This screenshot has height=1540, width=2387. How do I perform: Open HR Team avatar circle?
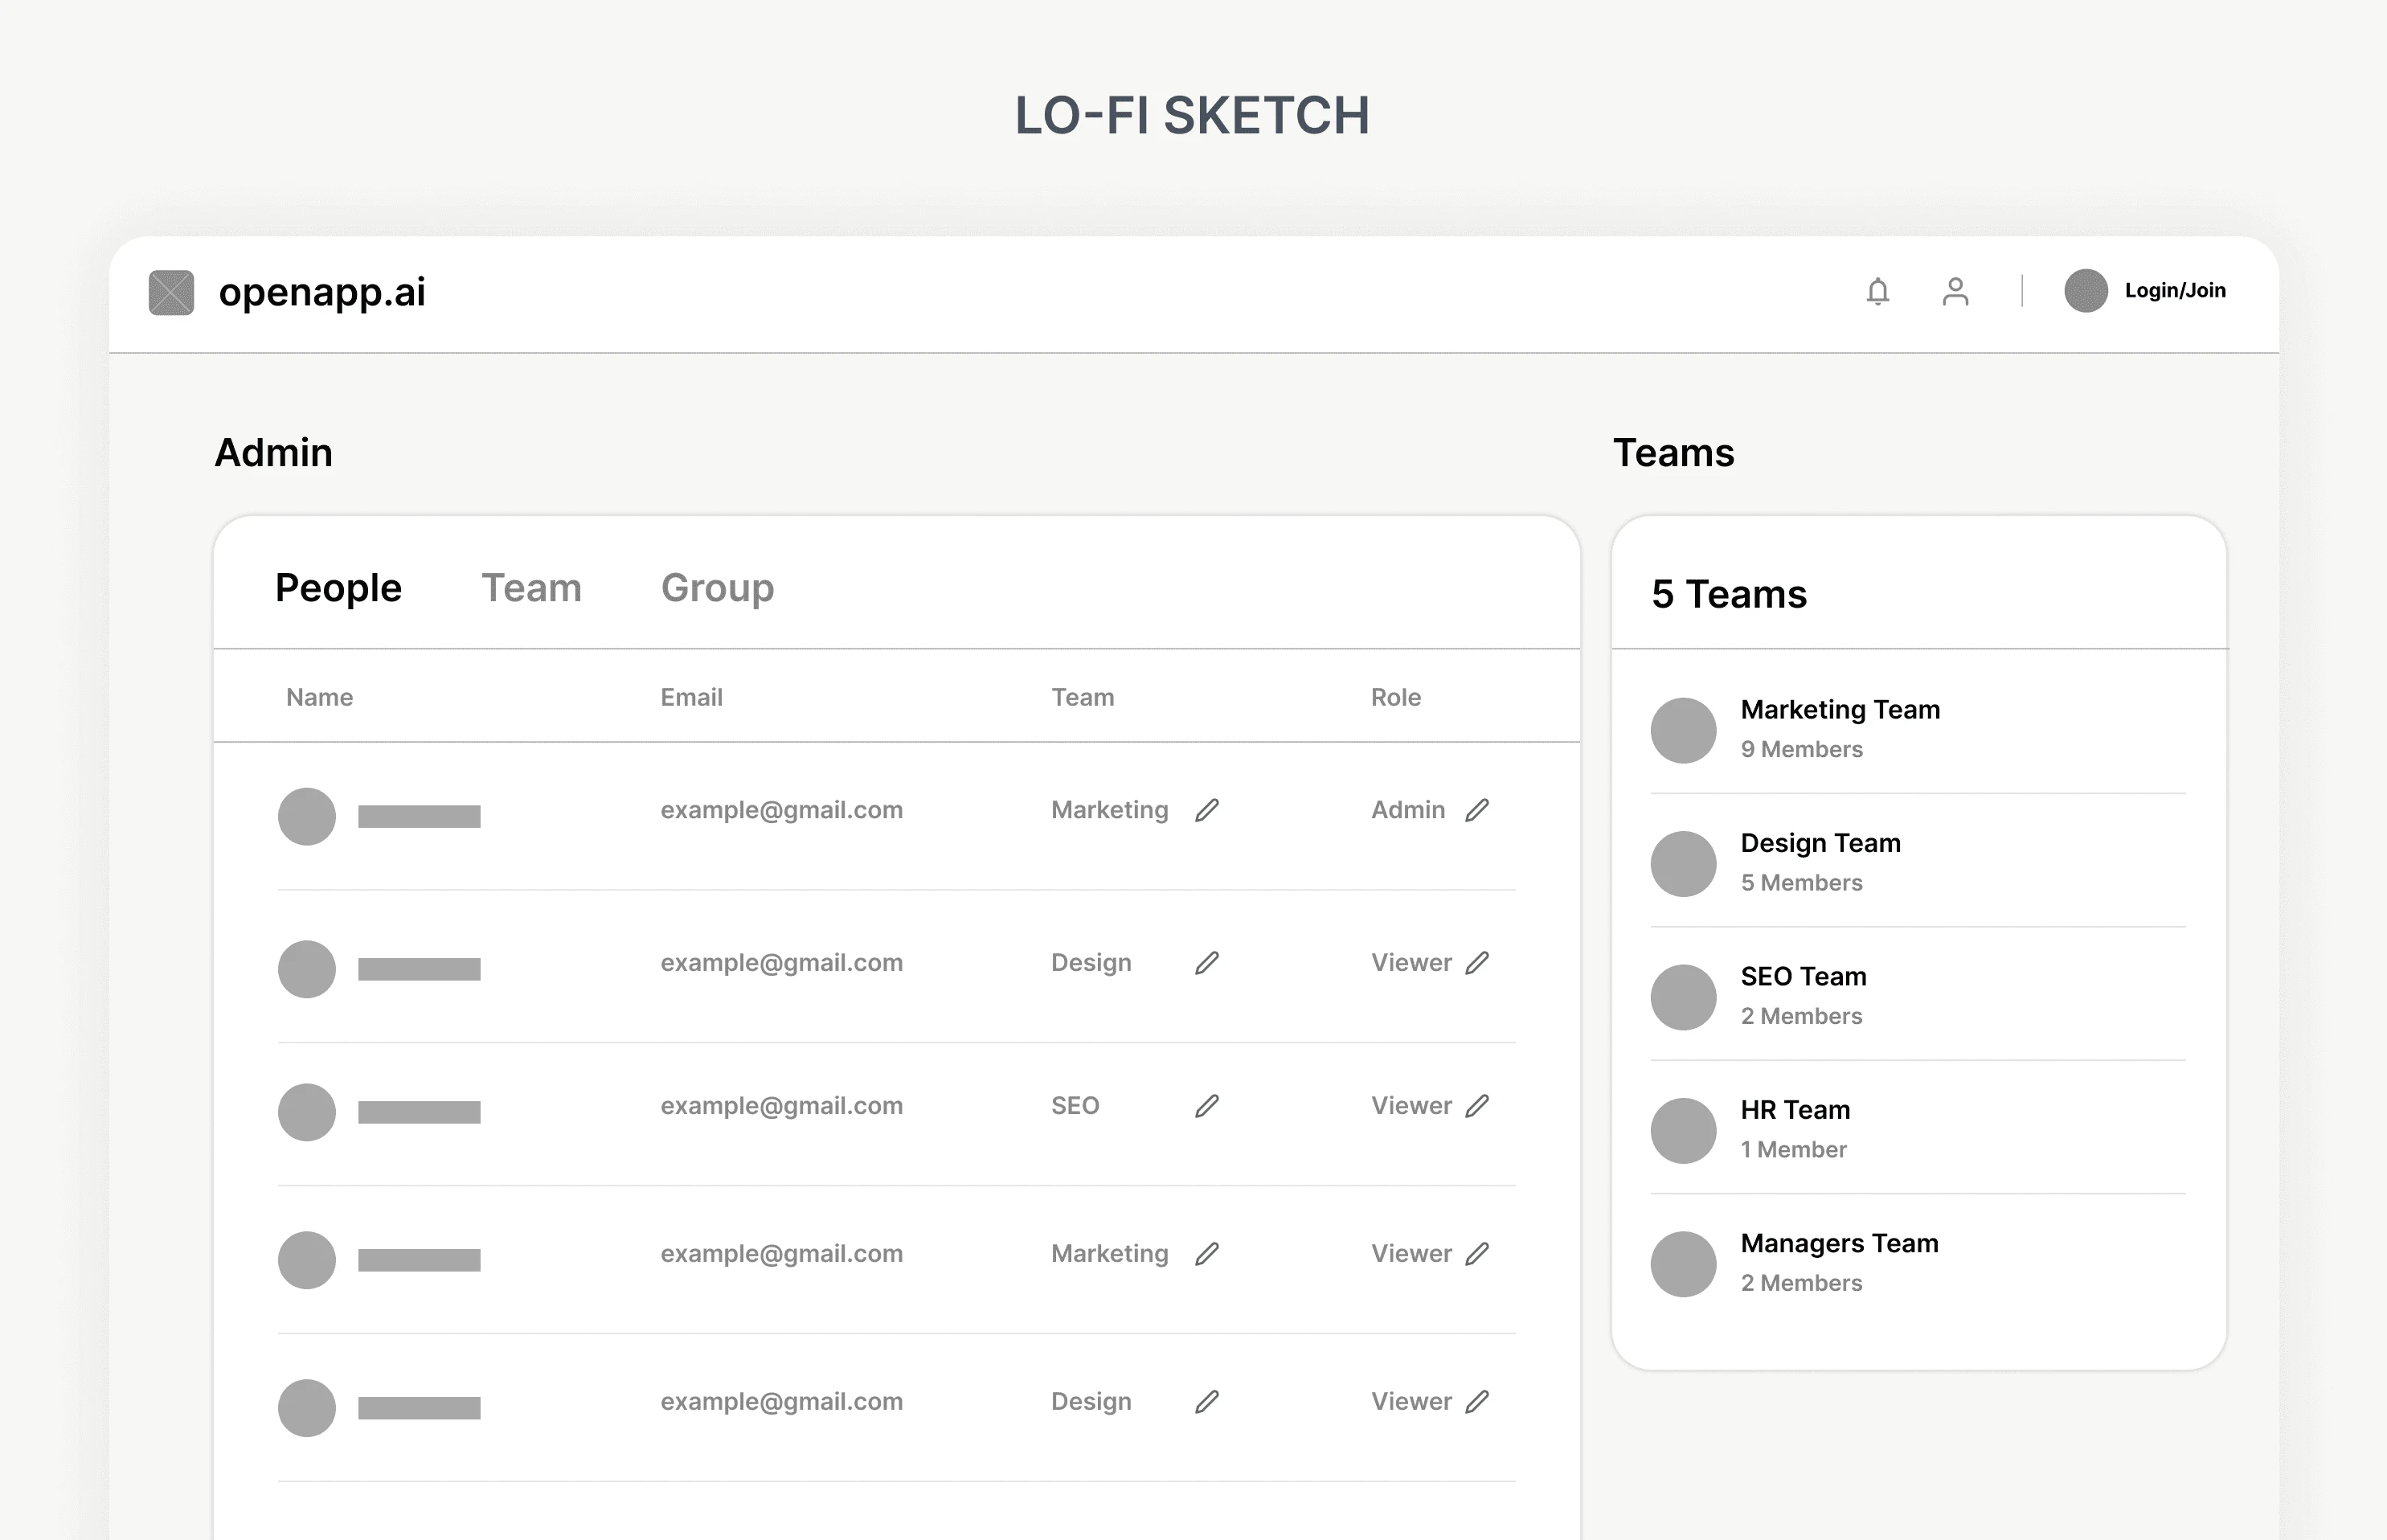point(1683,1131)
